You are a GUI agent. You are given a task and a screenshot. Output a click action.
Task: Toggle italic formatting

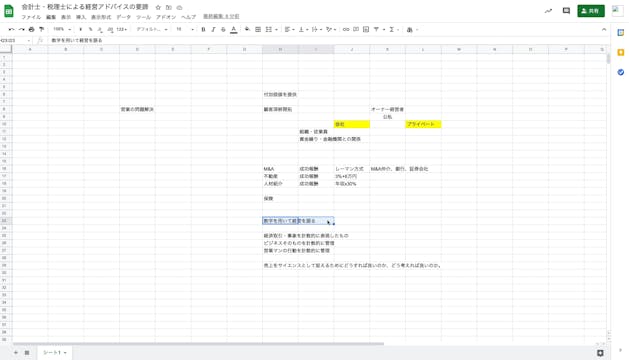[213, 29]
